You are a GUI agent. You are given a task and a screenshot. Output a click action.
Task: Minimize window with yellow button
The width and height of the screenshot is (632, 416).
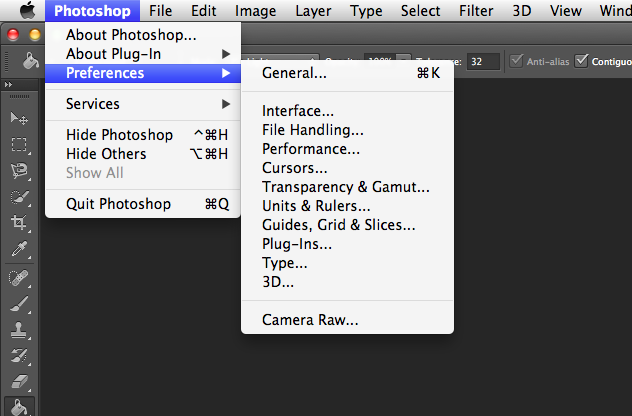35,35
